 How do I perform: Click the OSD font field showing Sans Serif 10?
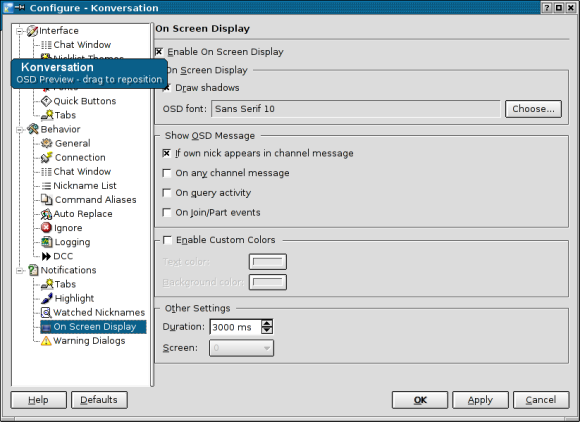point(355,109)
